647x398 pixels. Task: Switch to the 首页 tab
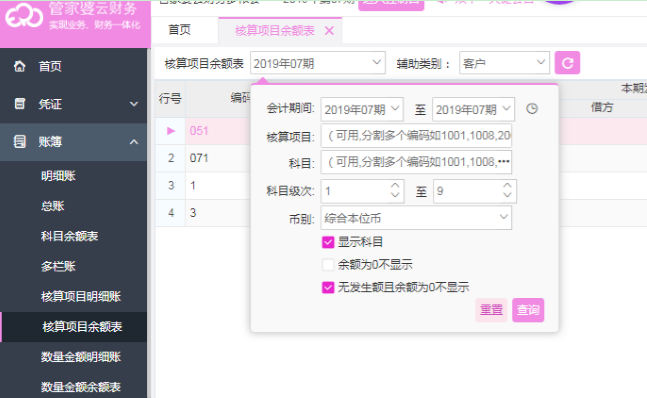click(x=179, y=30)
